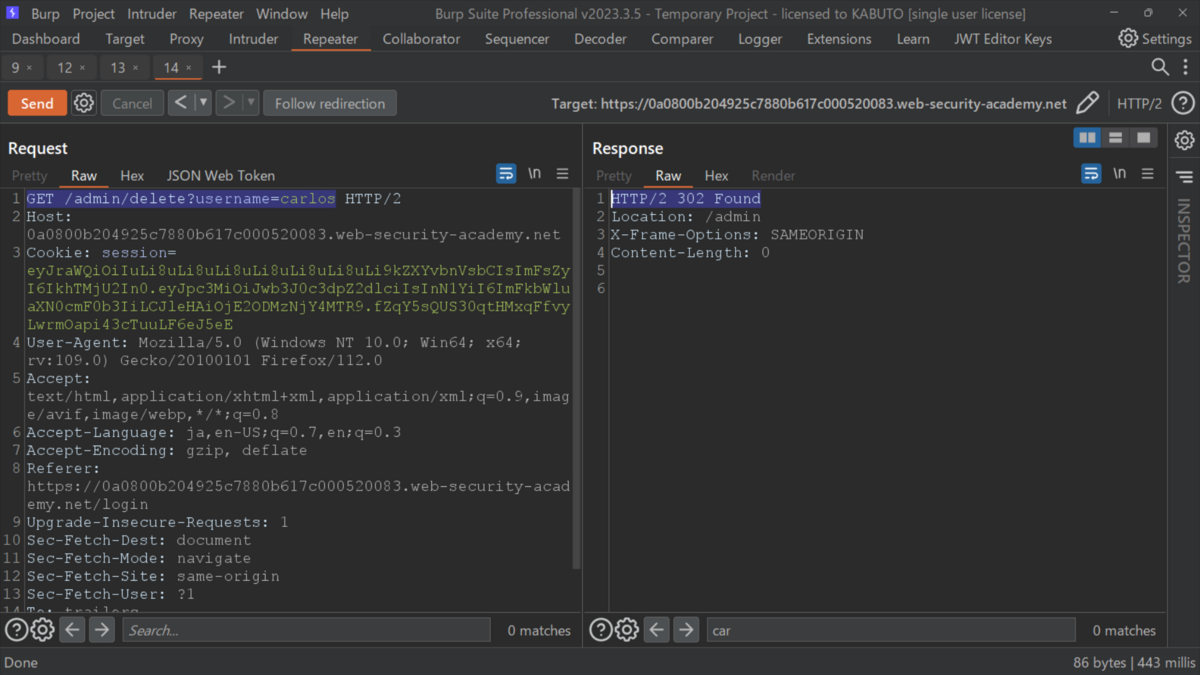This screenshot has height=675, width=1200.
Task: Go back to previous request history arrow
Action: [x=181, y=102]
